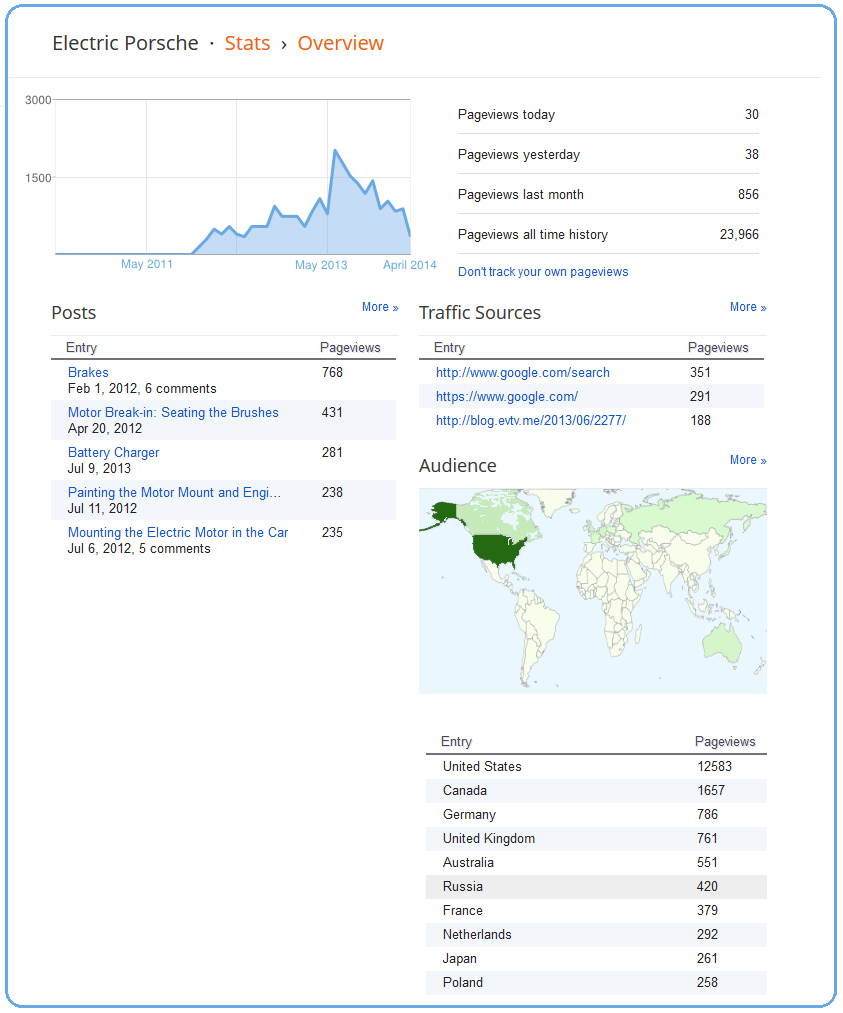Open the Stats breadcrumb link
The width and height of the screenshot is (843, 1013).
[x=247, y=43]
